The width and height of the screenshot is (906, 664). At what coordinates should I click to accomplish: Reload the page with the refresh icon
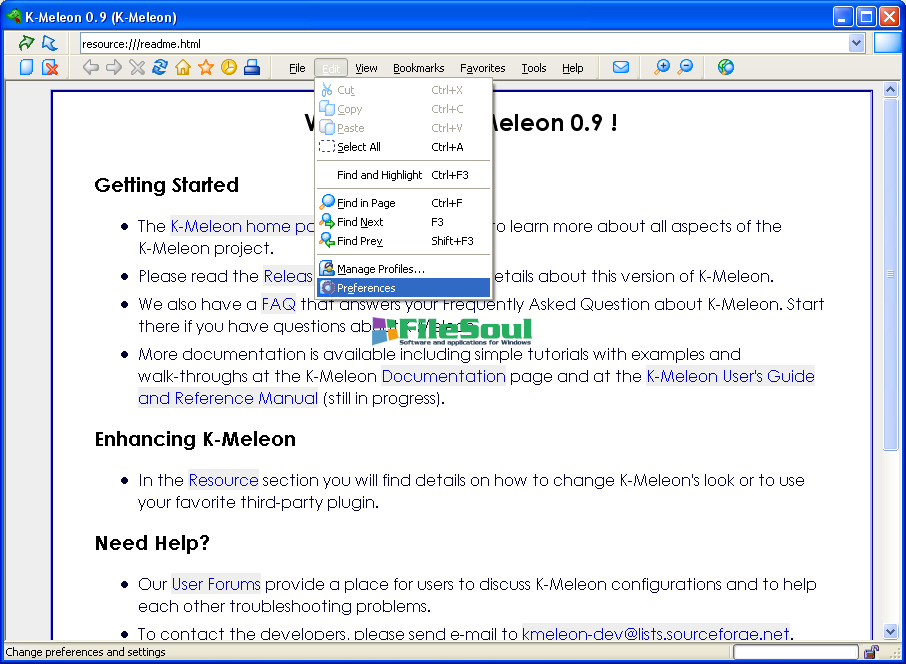click(x=160, y=68)
